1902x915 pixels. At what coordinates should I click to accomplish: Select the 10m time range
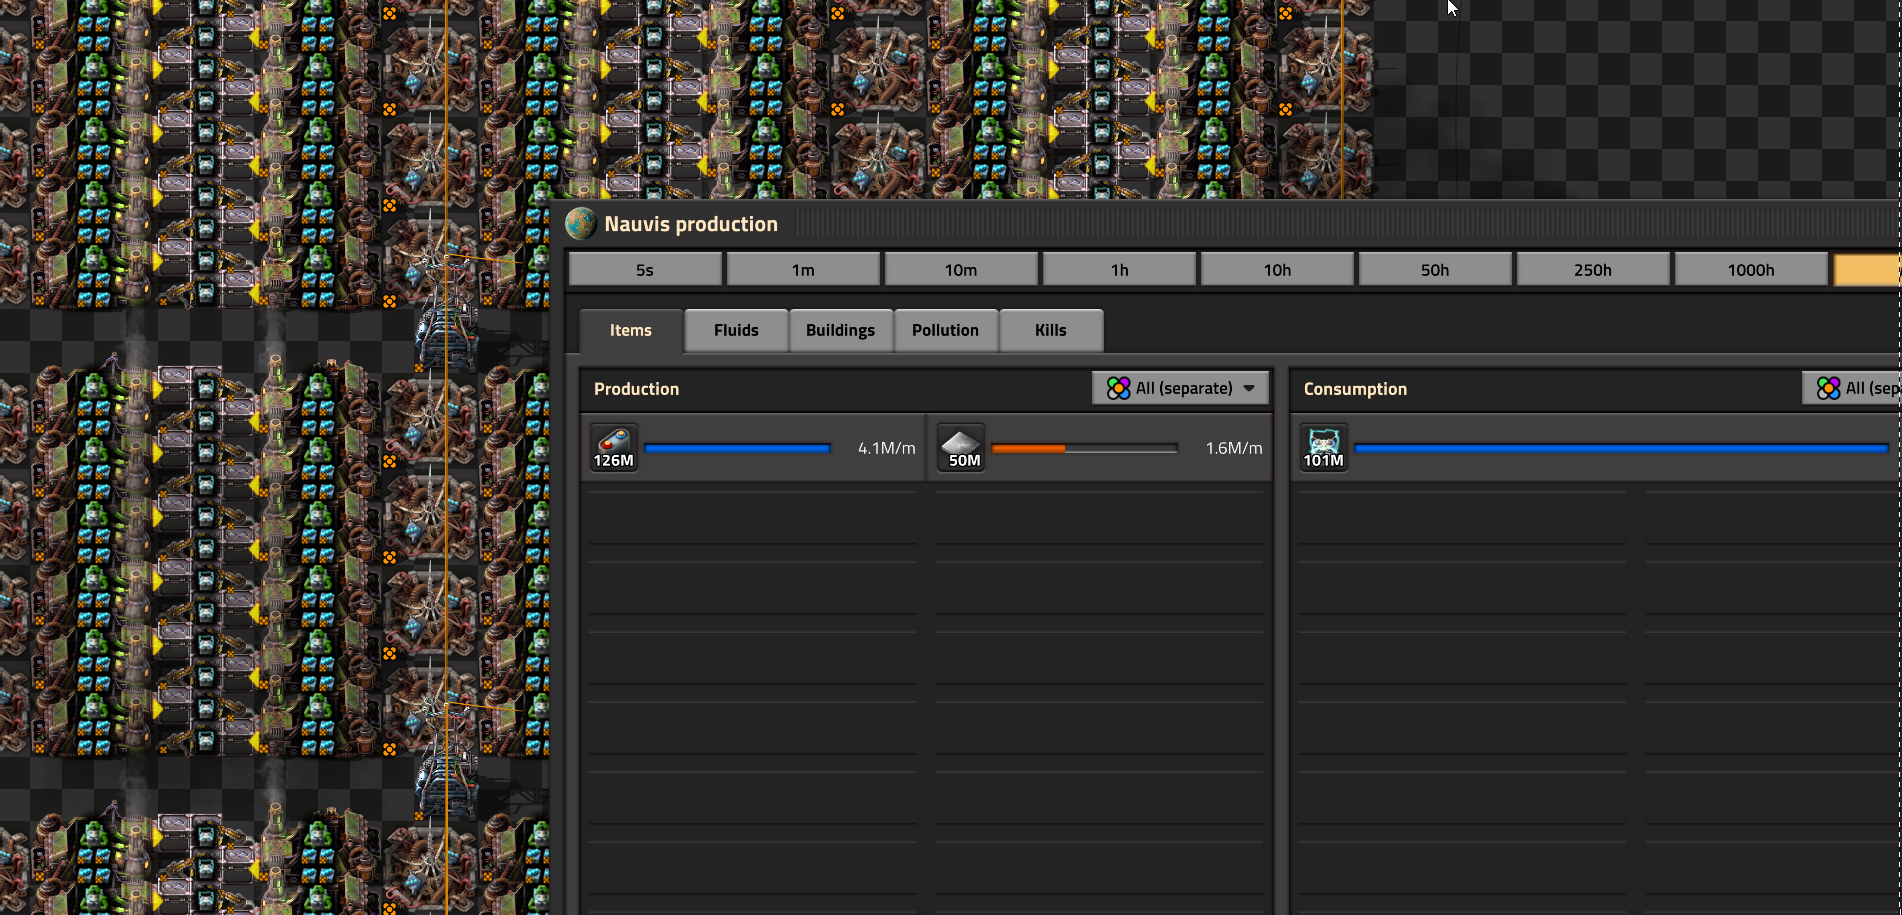coord(961,270)
